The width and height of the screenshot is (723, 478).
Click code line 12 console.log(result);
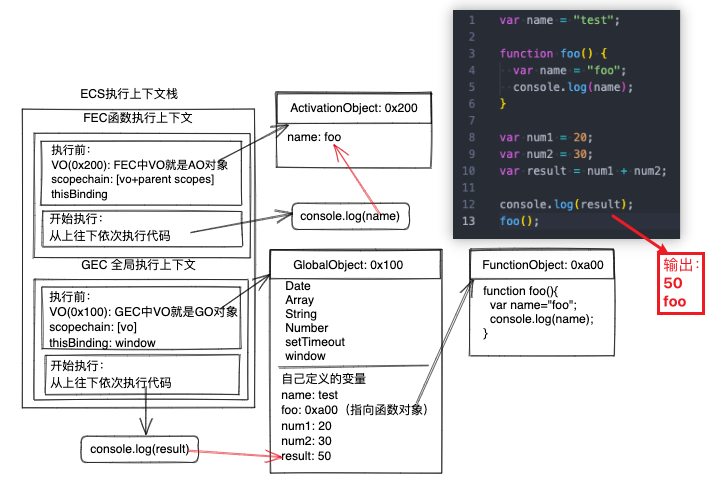pyautogui.click(x=566, y=204)
